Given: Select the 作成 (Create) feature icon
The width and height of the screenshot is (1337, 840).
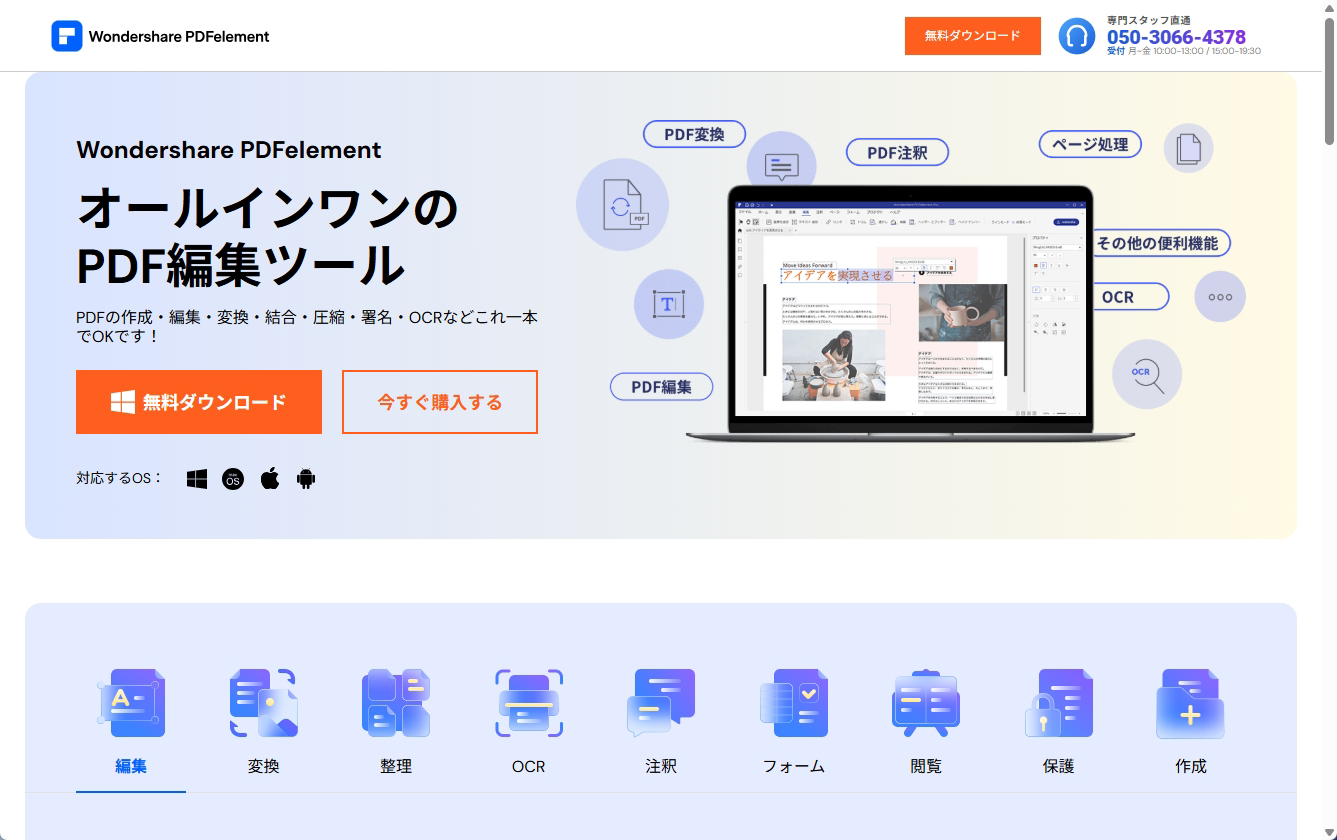Looking at the screenshot, I should [x=1189, y=703].
